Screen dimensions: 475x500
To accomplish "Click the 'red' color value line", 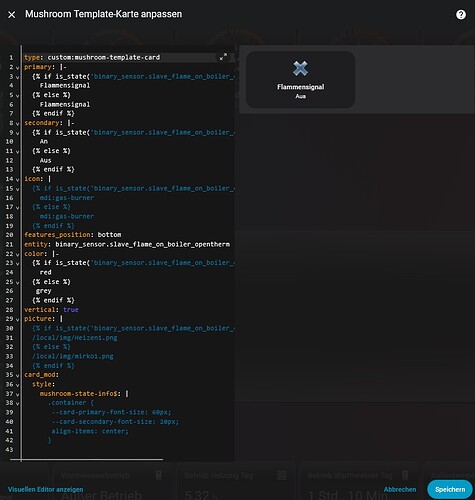I will pos(46,272).
